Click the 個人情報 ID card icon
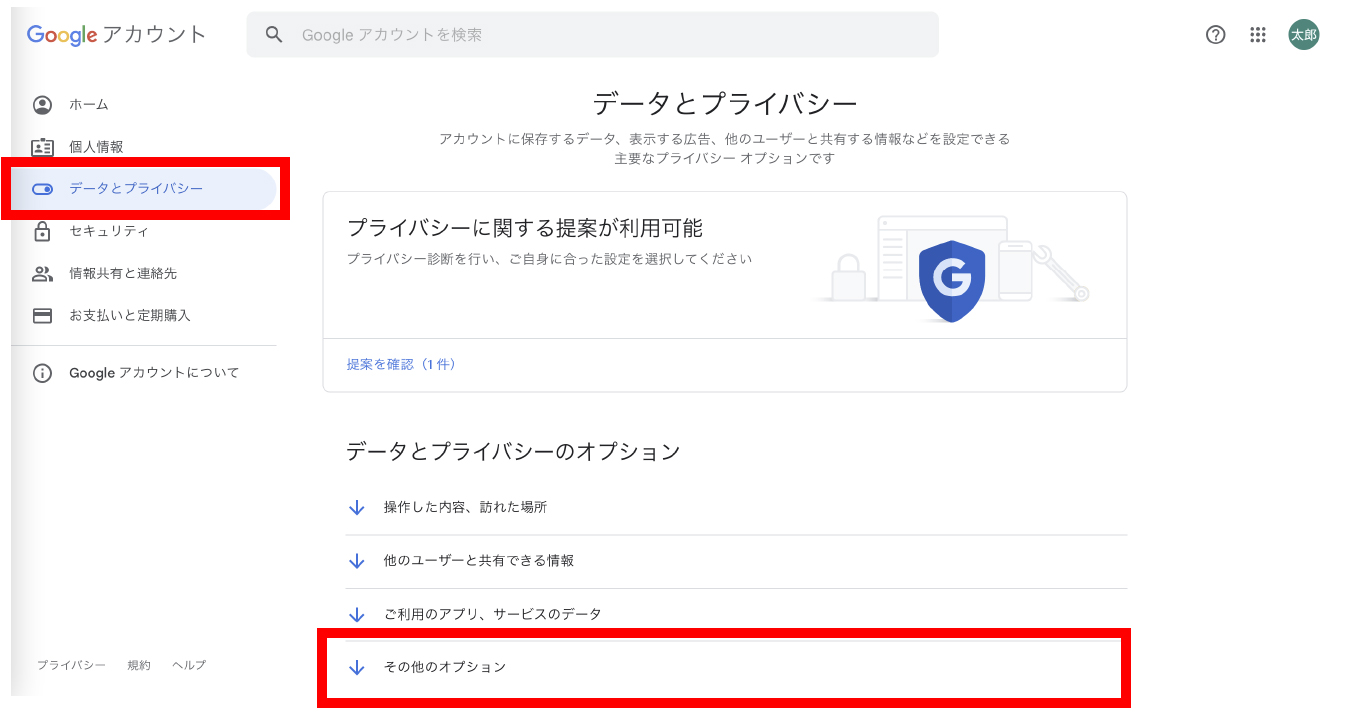Viewport: 1345px width, 724px height. [x=42, y=147]
